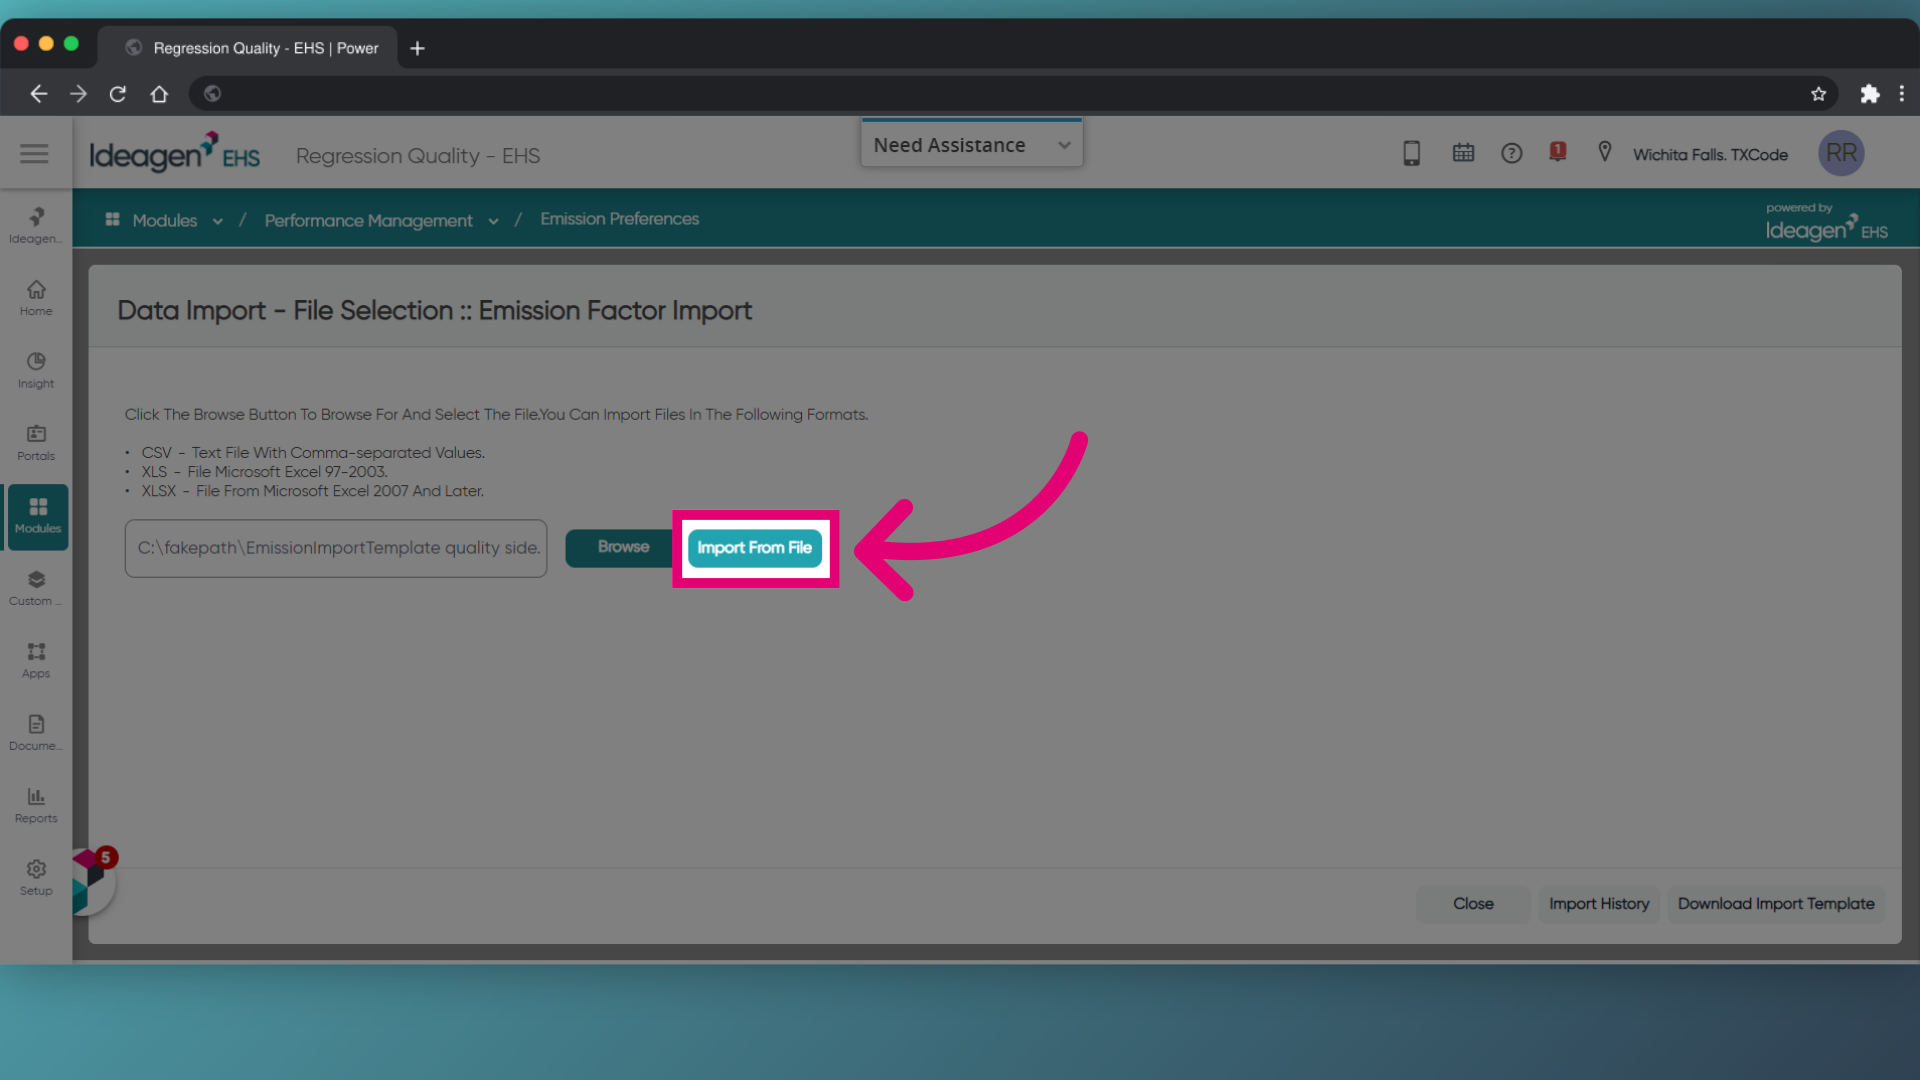Click Import From File button
Screen dimensions: 1920x1080
754,548
